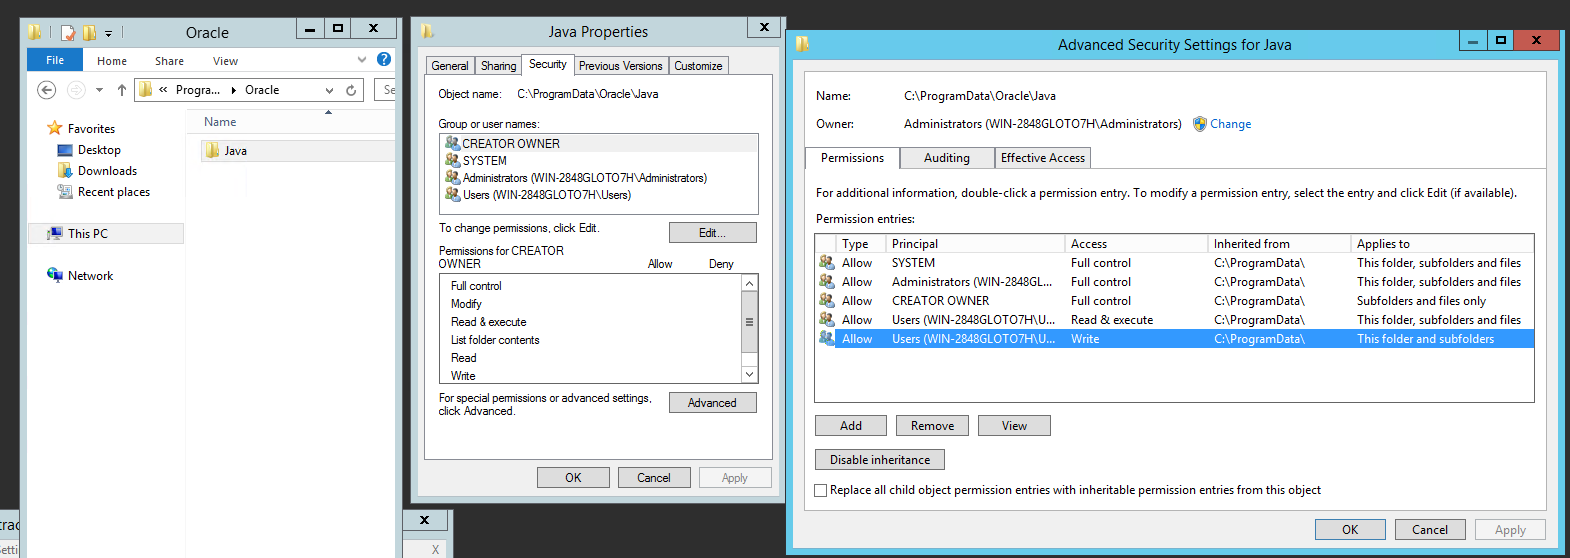The image size is (1570, 558).
Task: Open the Sharing tab in Java Properties
Action: point(498,66)
